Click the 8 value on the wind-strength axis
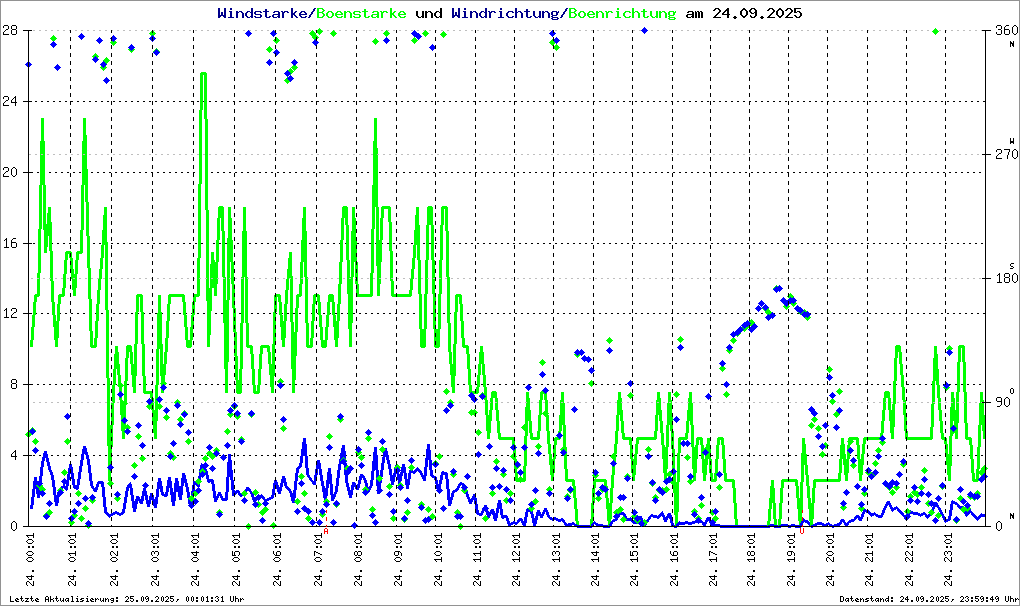 [x=13, y=384]
